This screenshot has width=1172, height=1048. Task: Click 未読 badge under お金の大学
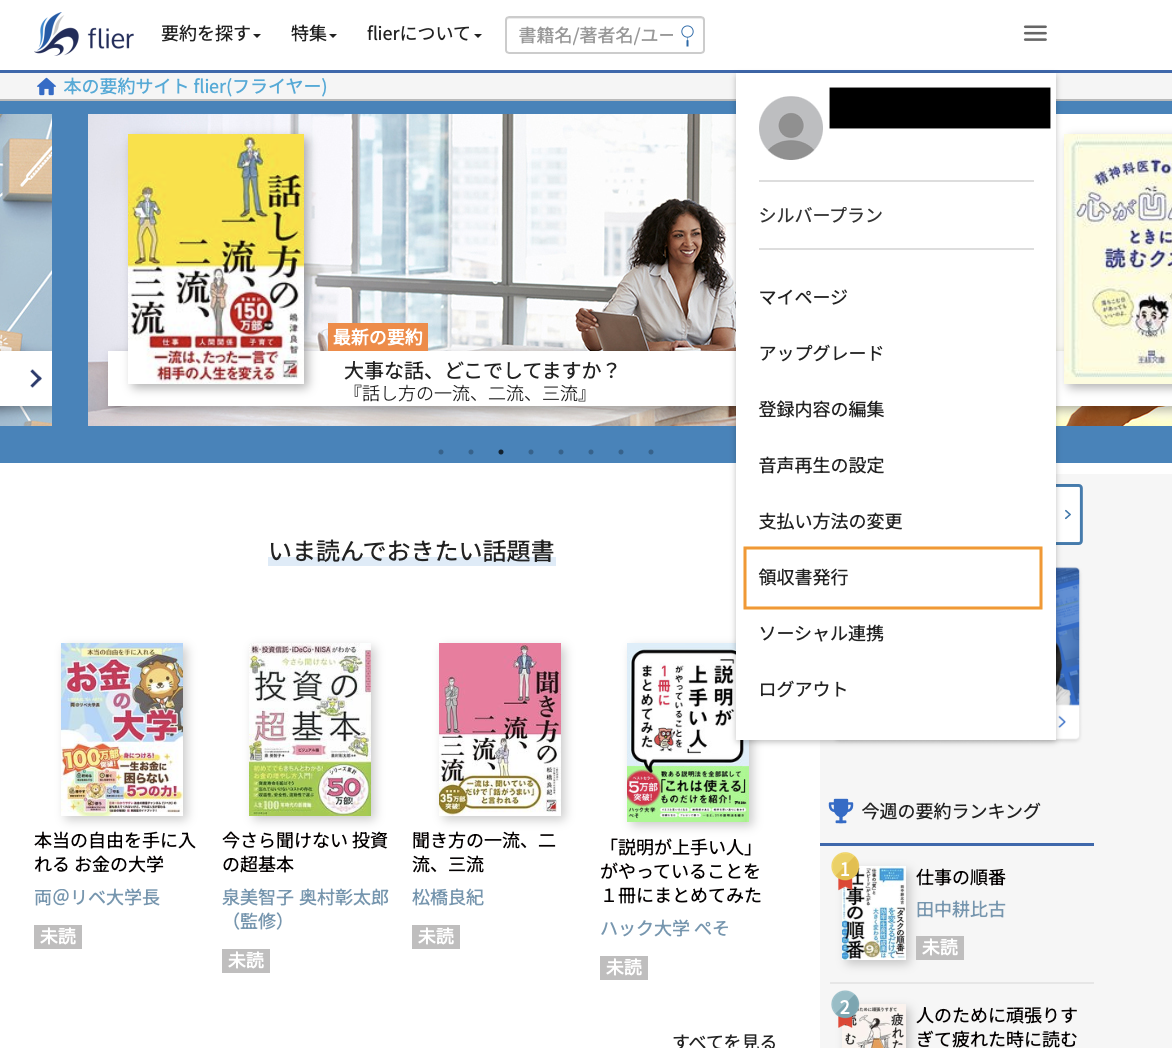[x=58, y=937]
